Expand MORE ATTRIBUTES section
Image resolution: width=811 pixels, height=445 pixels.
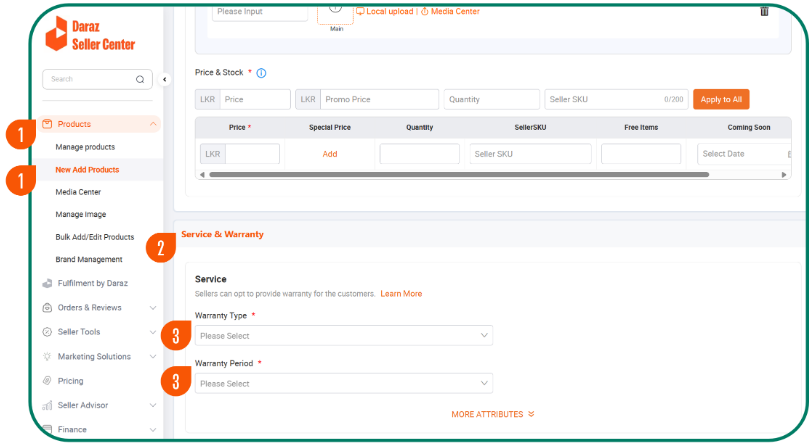tap(493, 414)
